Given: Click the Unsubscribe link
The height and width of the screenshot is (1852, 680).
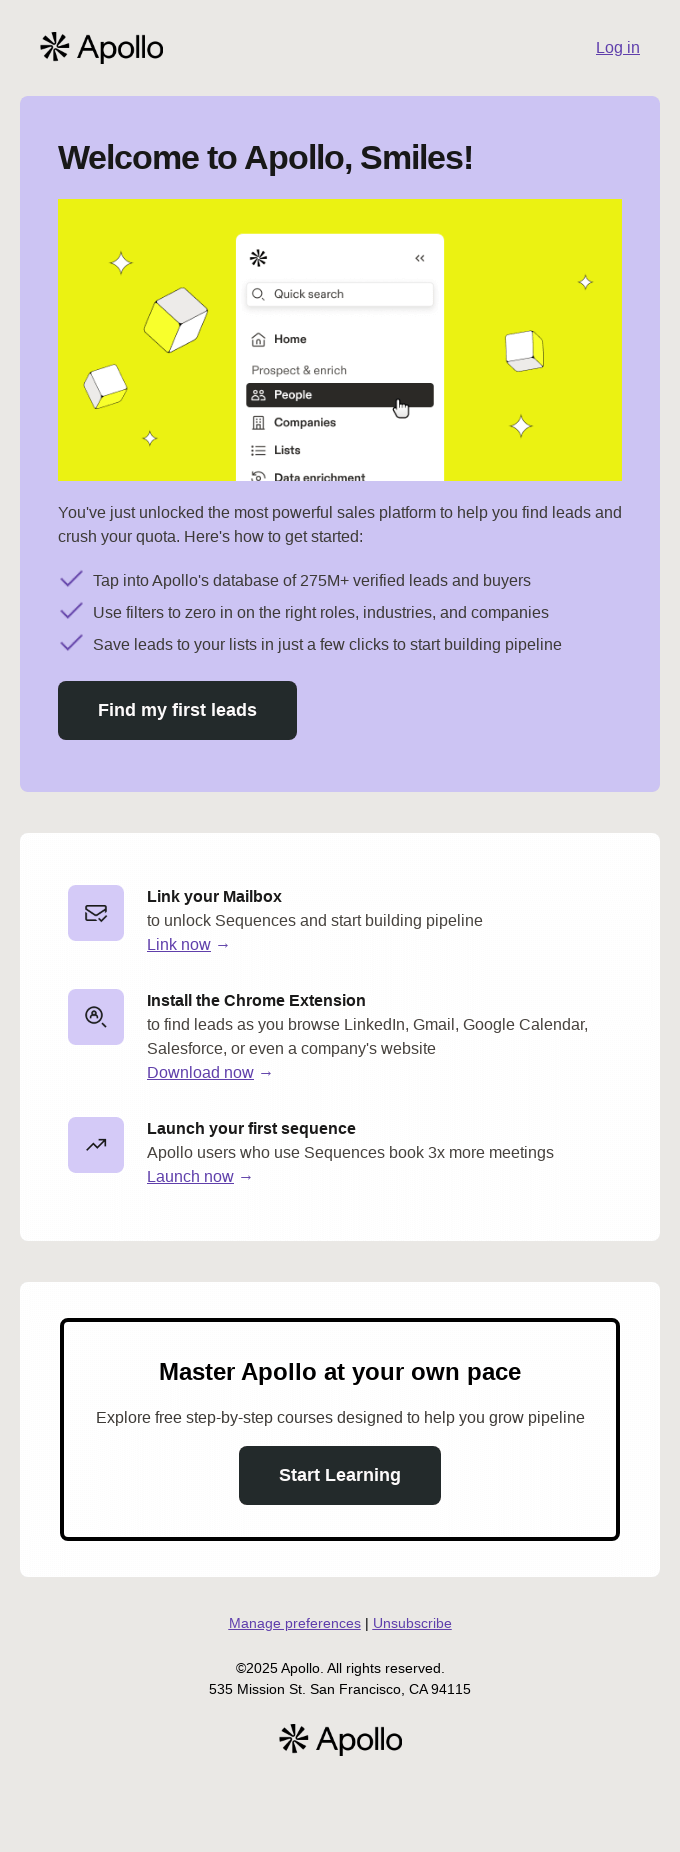Looking at the screenshot, I should 412,1624.
